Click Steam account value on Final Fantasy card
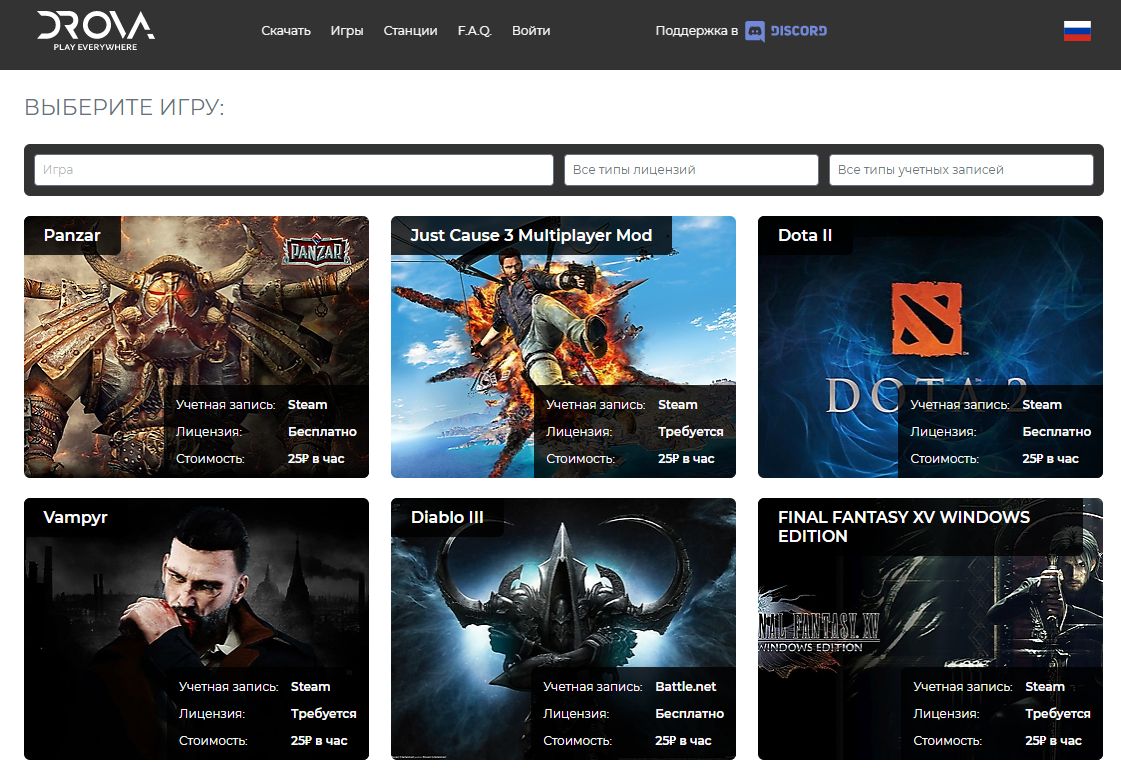The image size is (1121, 768). [x=1045, y=686]
